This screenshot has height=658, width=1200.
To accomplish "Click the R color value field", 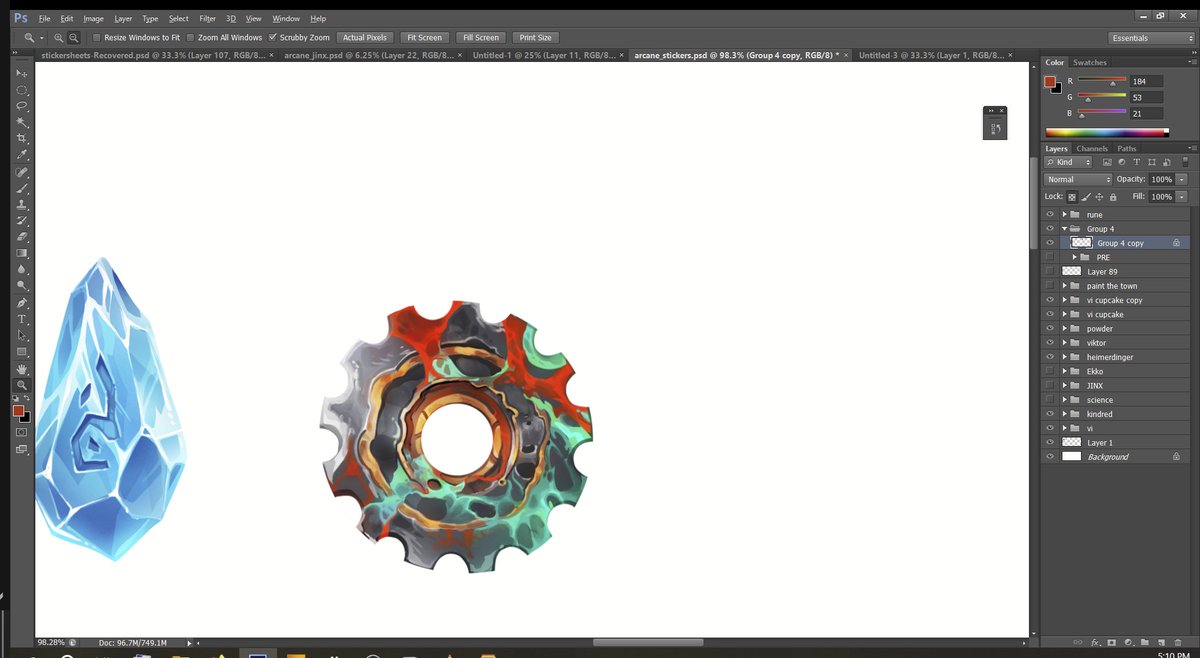I will tap(1146, 81).
